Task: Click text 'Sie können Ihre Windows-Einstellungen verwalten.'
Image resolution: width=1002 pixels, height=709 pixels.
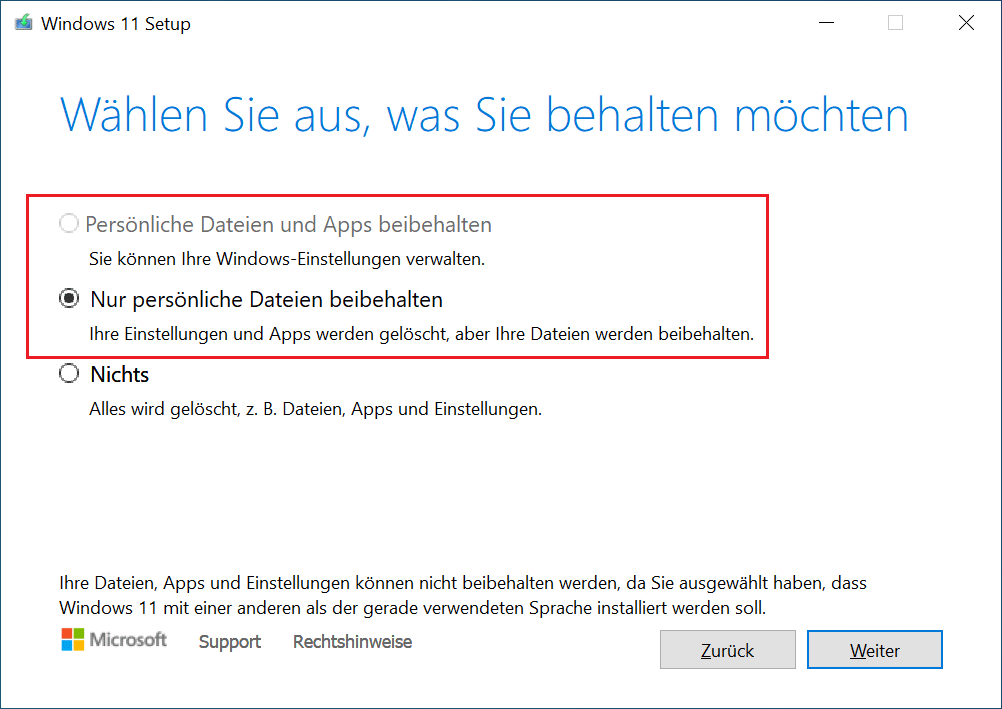Action: pos(286,259)
